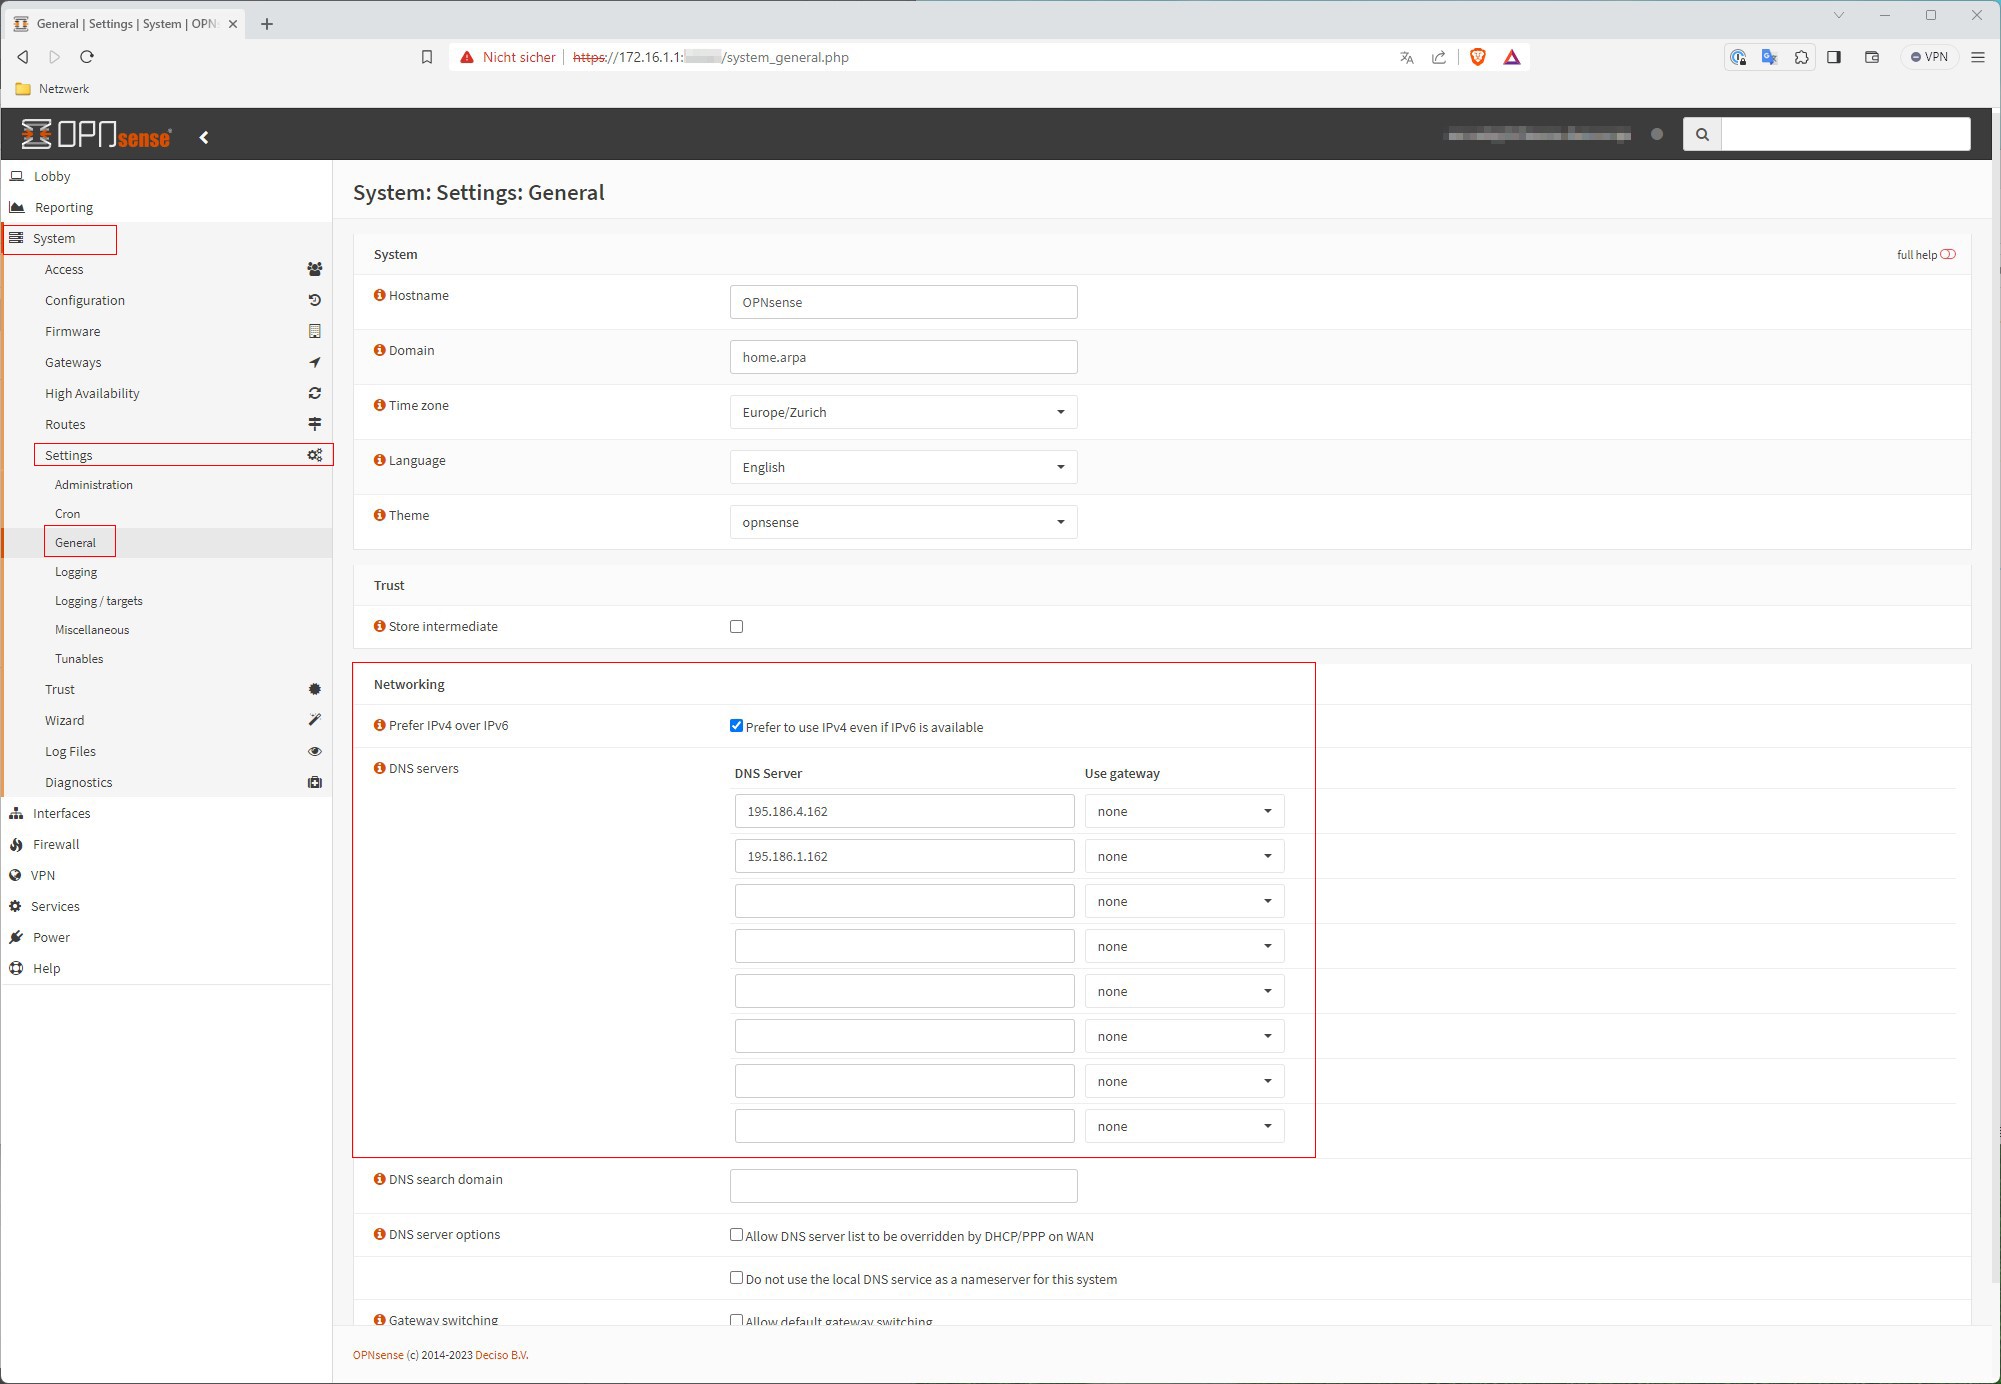The width and height of the screenshot is (2001, 1384).
Task: Click the browser share icon
Action: pyautogui.click(x=1438, y=57)
